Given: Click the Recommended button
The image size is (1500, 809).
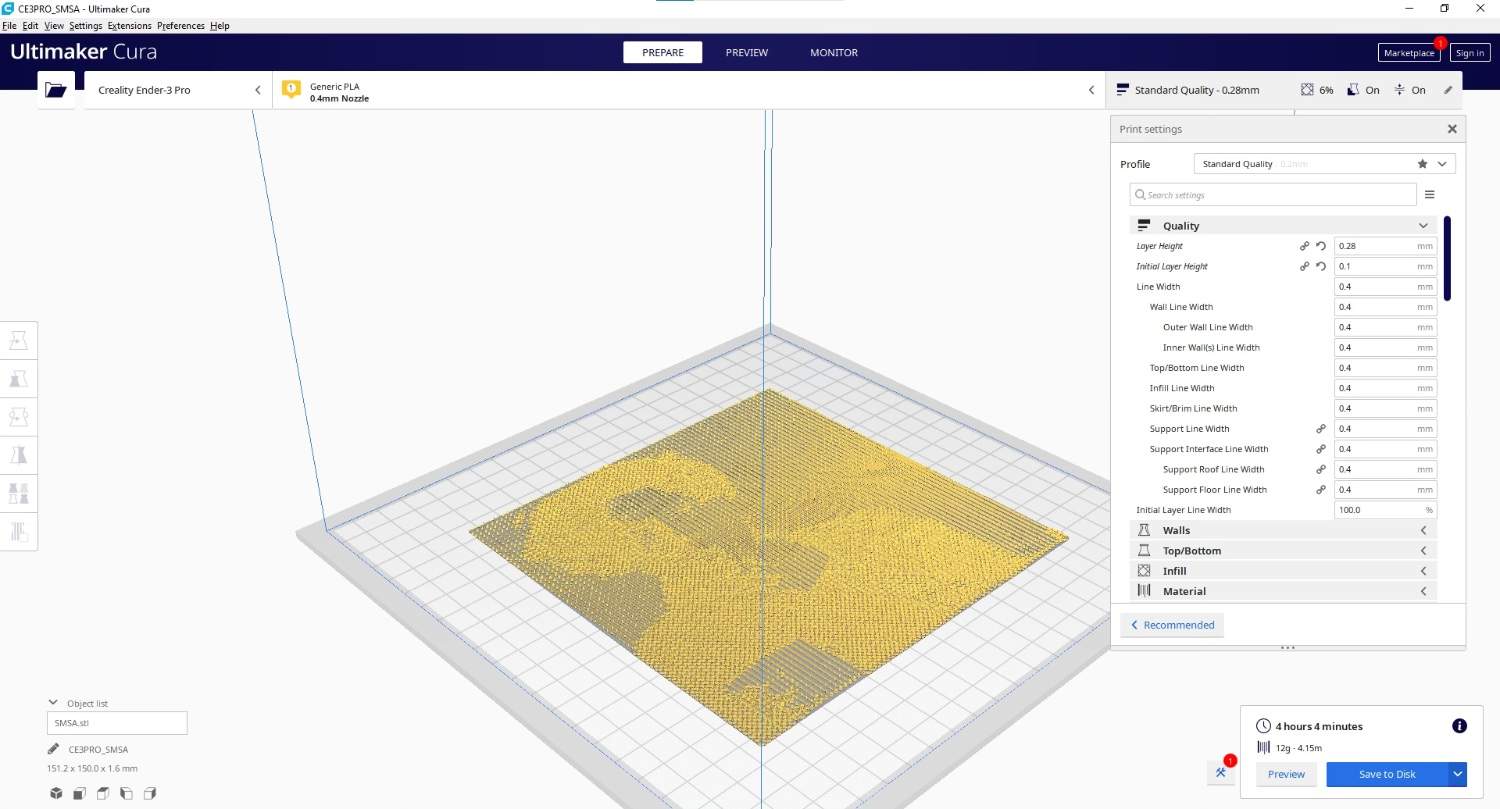Looking at the screenshot, I should tap(1172, 625).
